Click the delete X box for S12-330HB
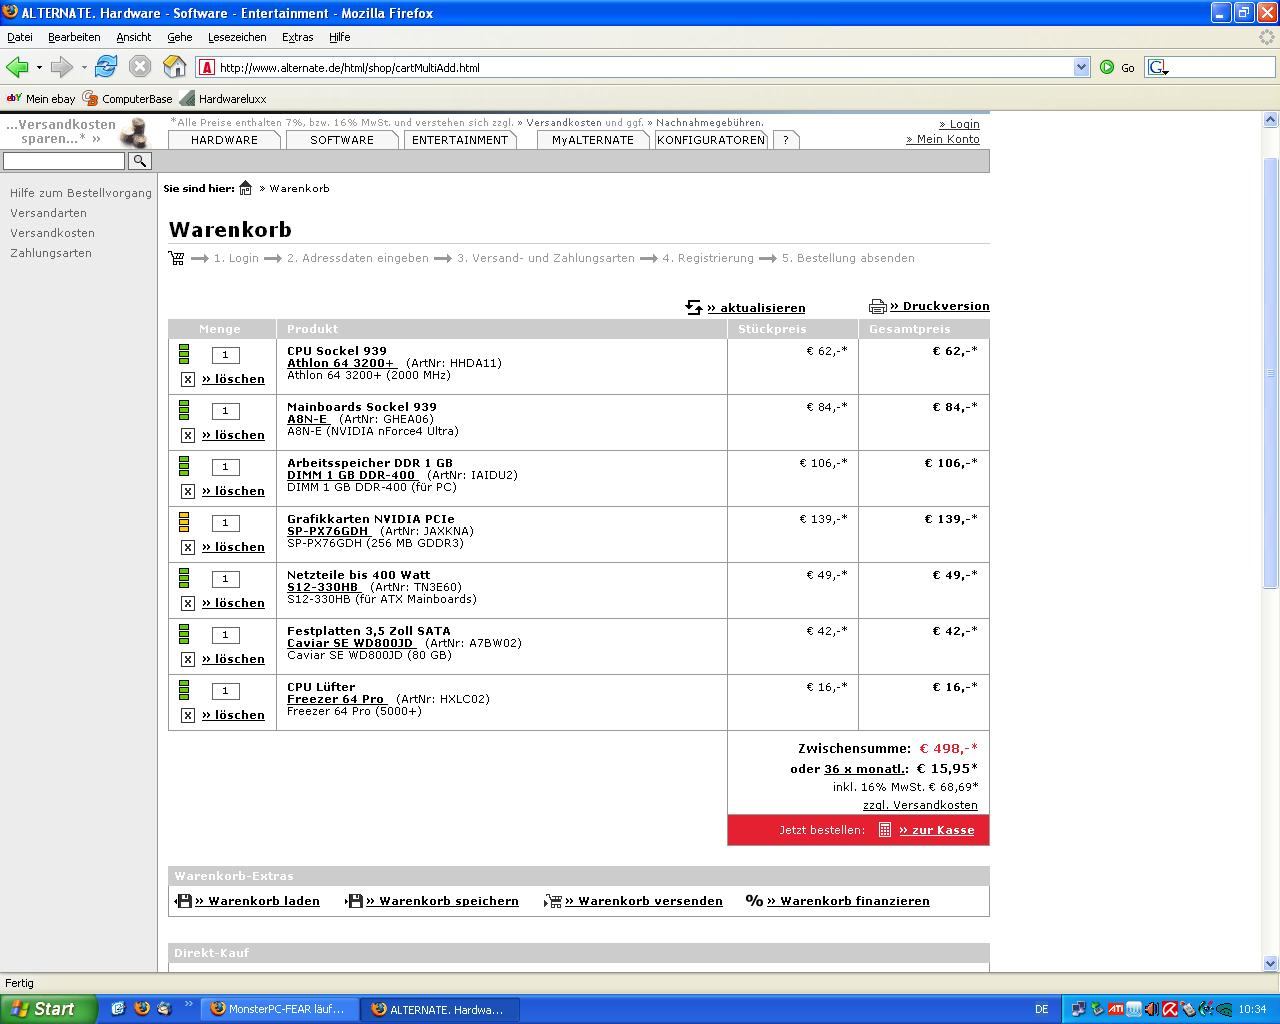 187,603
